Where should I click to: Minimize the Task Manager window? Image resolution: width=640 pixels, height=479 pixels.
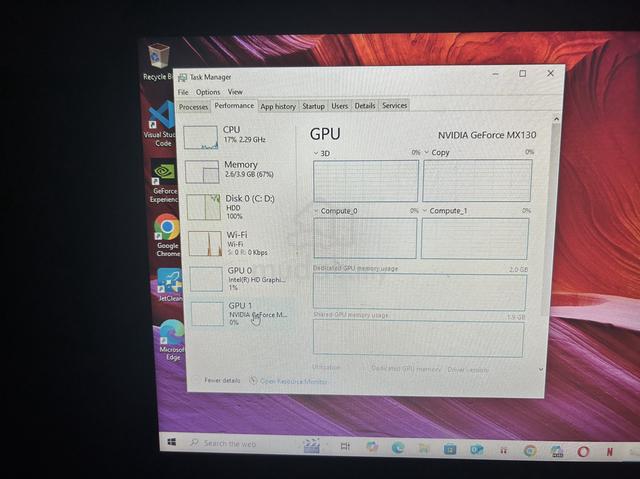pyautogui.click(x=496, y=74)
